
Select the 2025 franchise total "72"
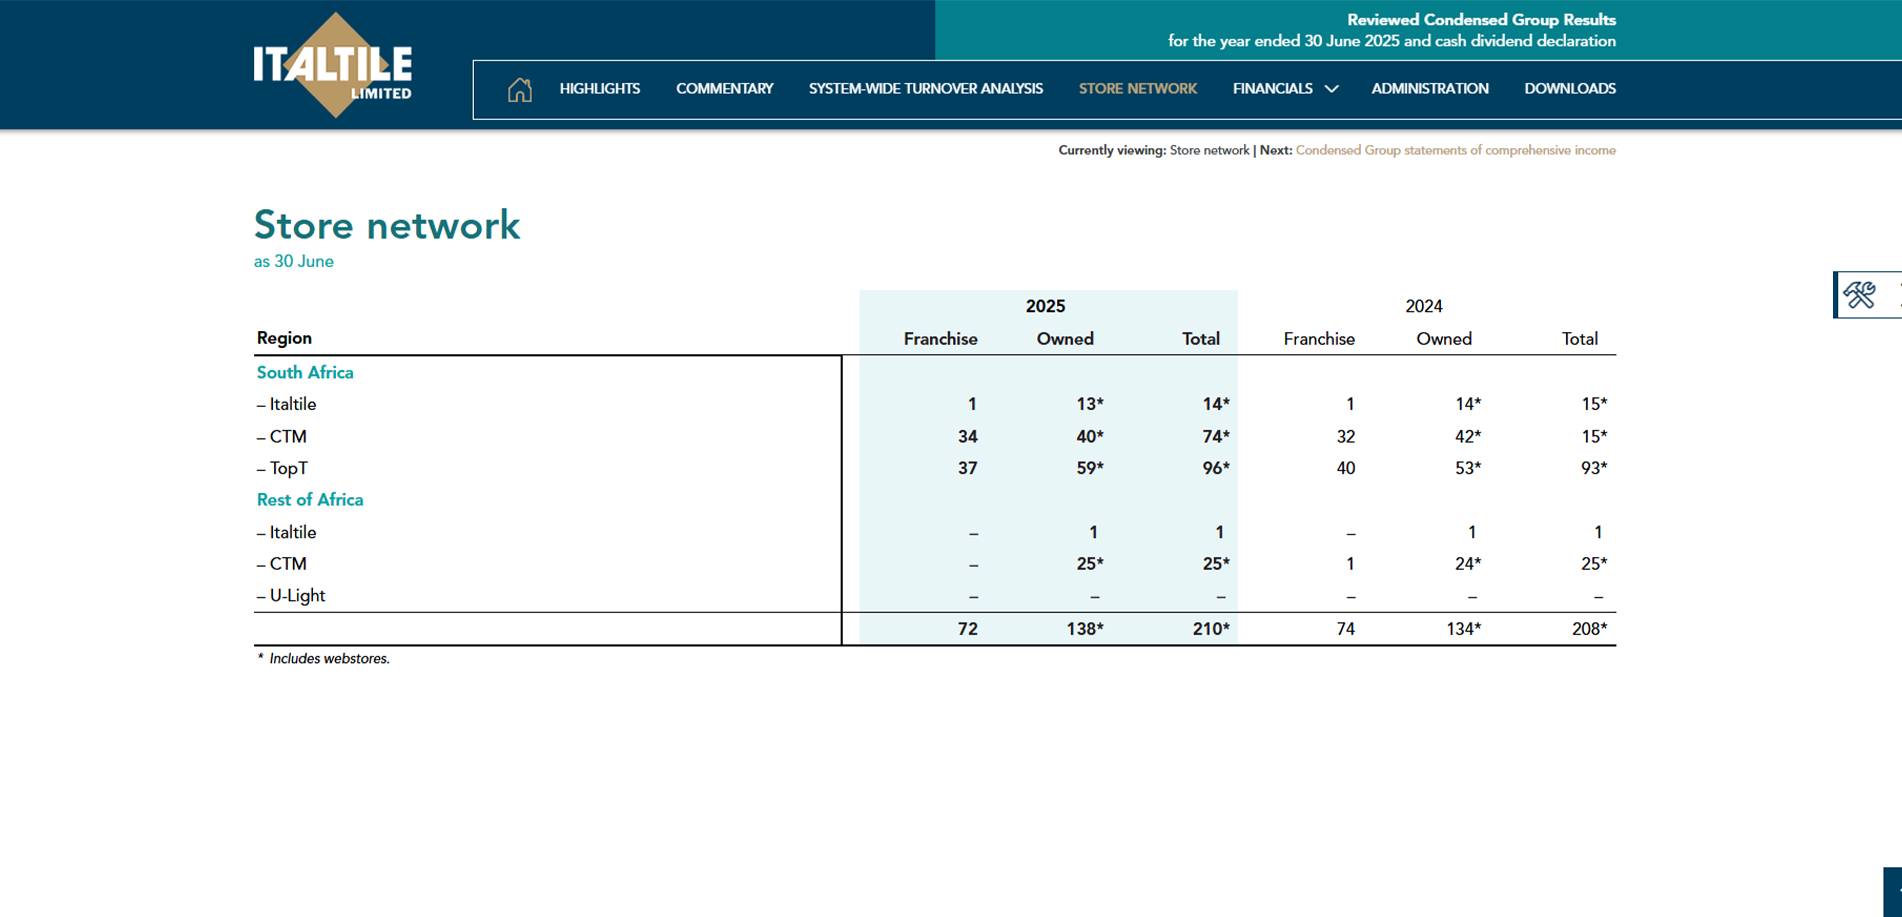click(967, 629)
